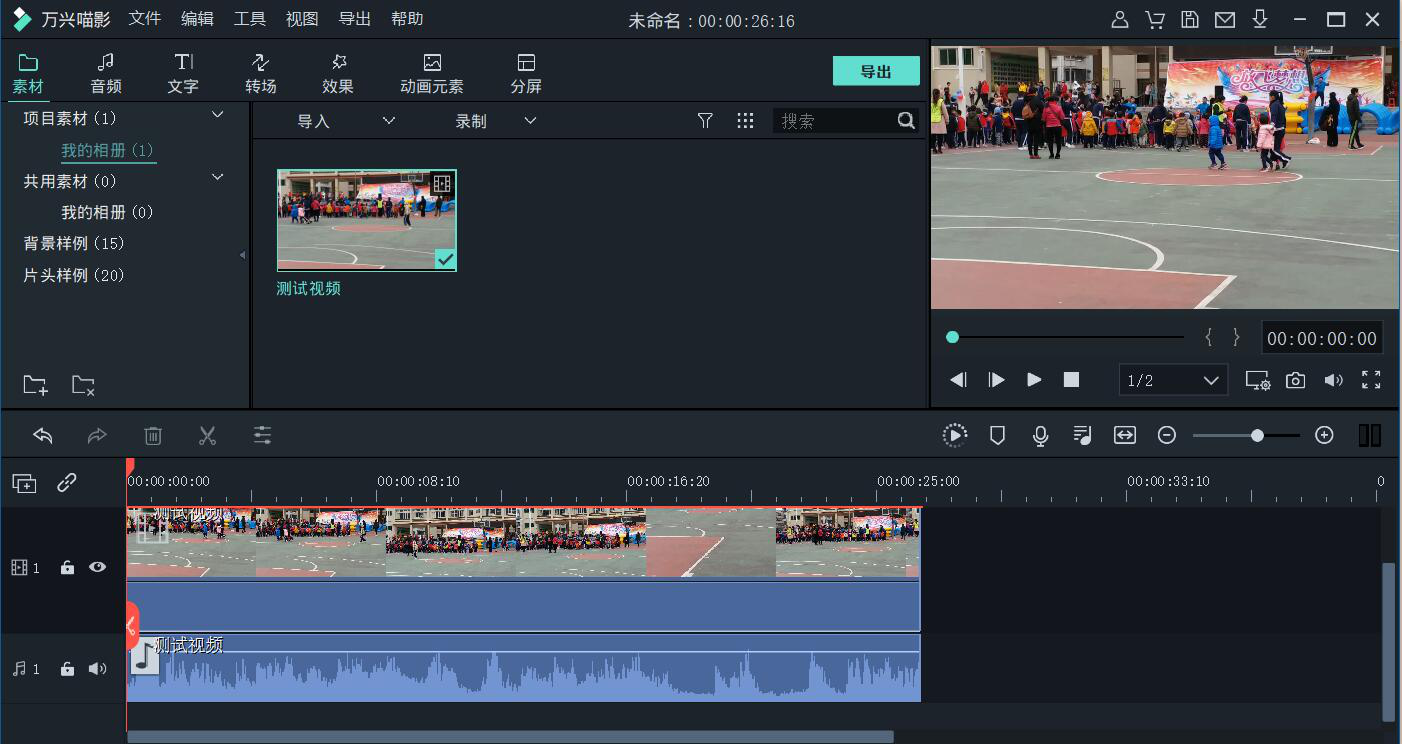Screen dimensions: 1402x744
Task: Click the trash delete icon in timeline toolbar
Action: pyautogui.click(x=153, y=435)
